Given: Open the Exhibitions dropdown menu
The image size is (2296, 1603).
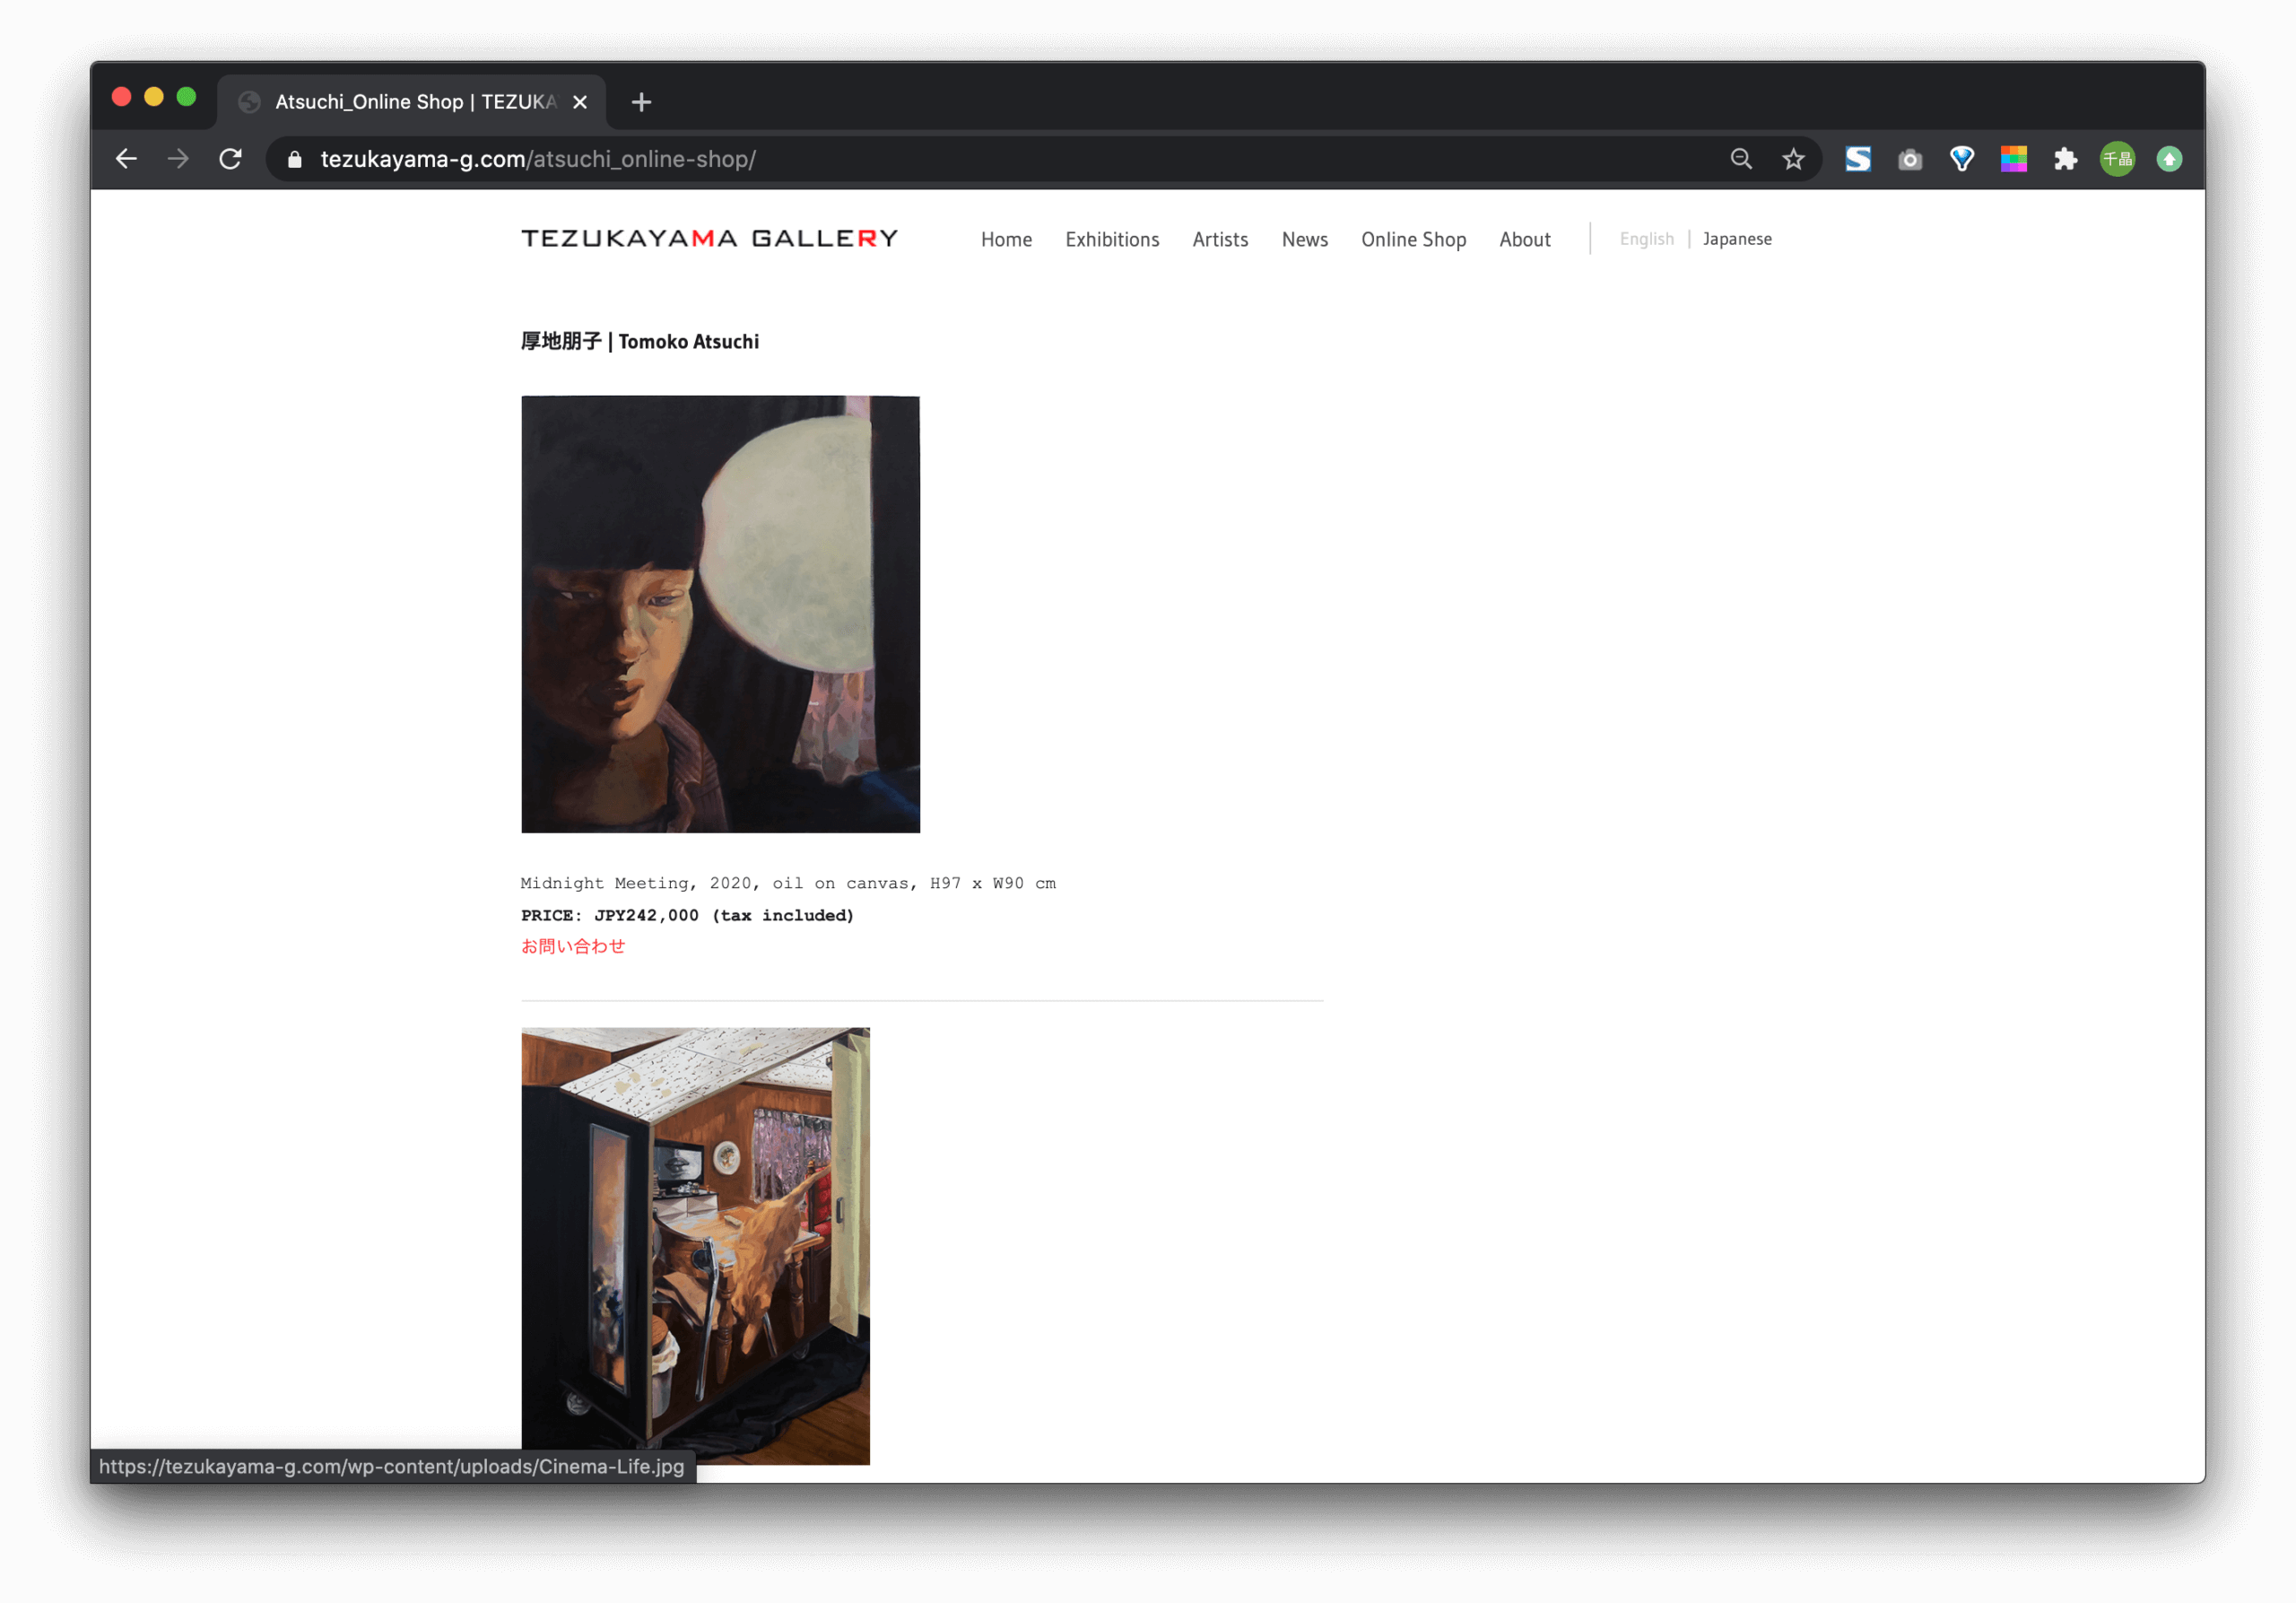Looking at the screenshot, I should pos(1111,239).
